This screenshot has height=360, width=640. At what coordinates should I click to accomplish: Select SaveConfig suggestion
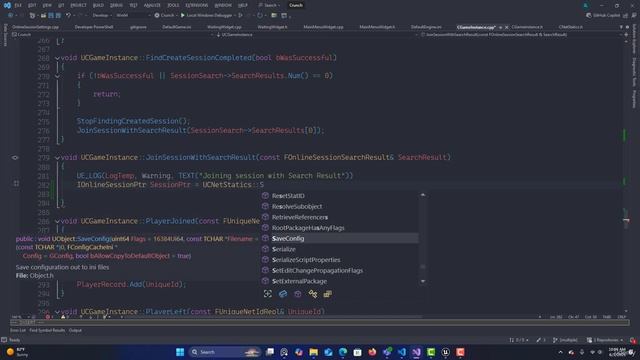point(340,238)
